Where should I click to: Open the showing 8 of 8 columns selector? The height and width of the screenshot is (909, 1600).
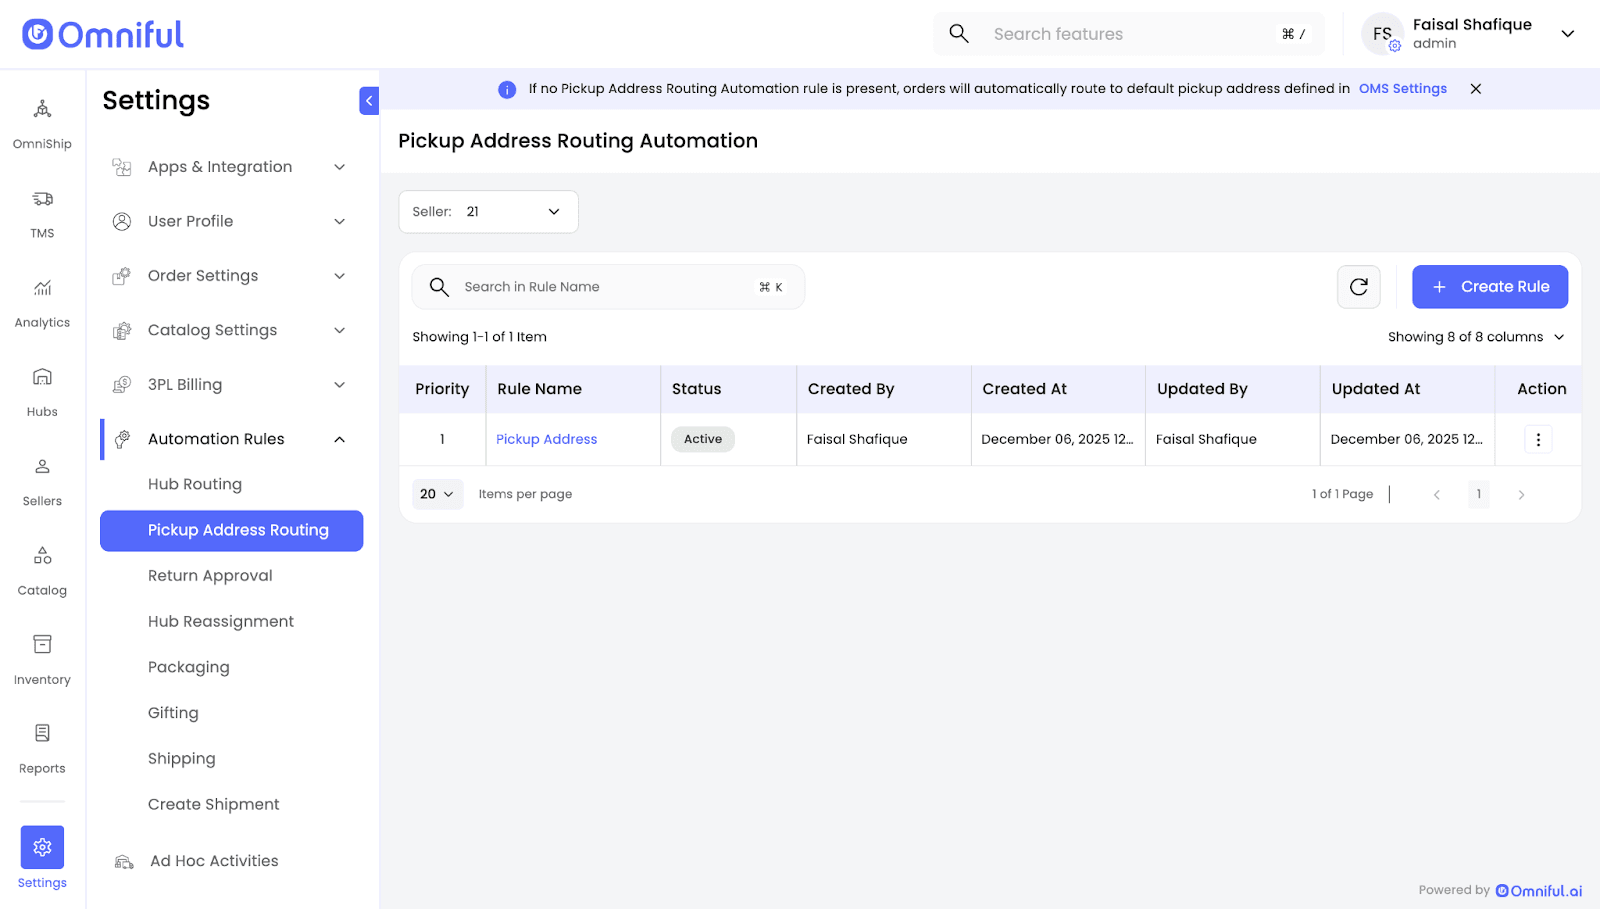tap(1475, 337)
